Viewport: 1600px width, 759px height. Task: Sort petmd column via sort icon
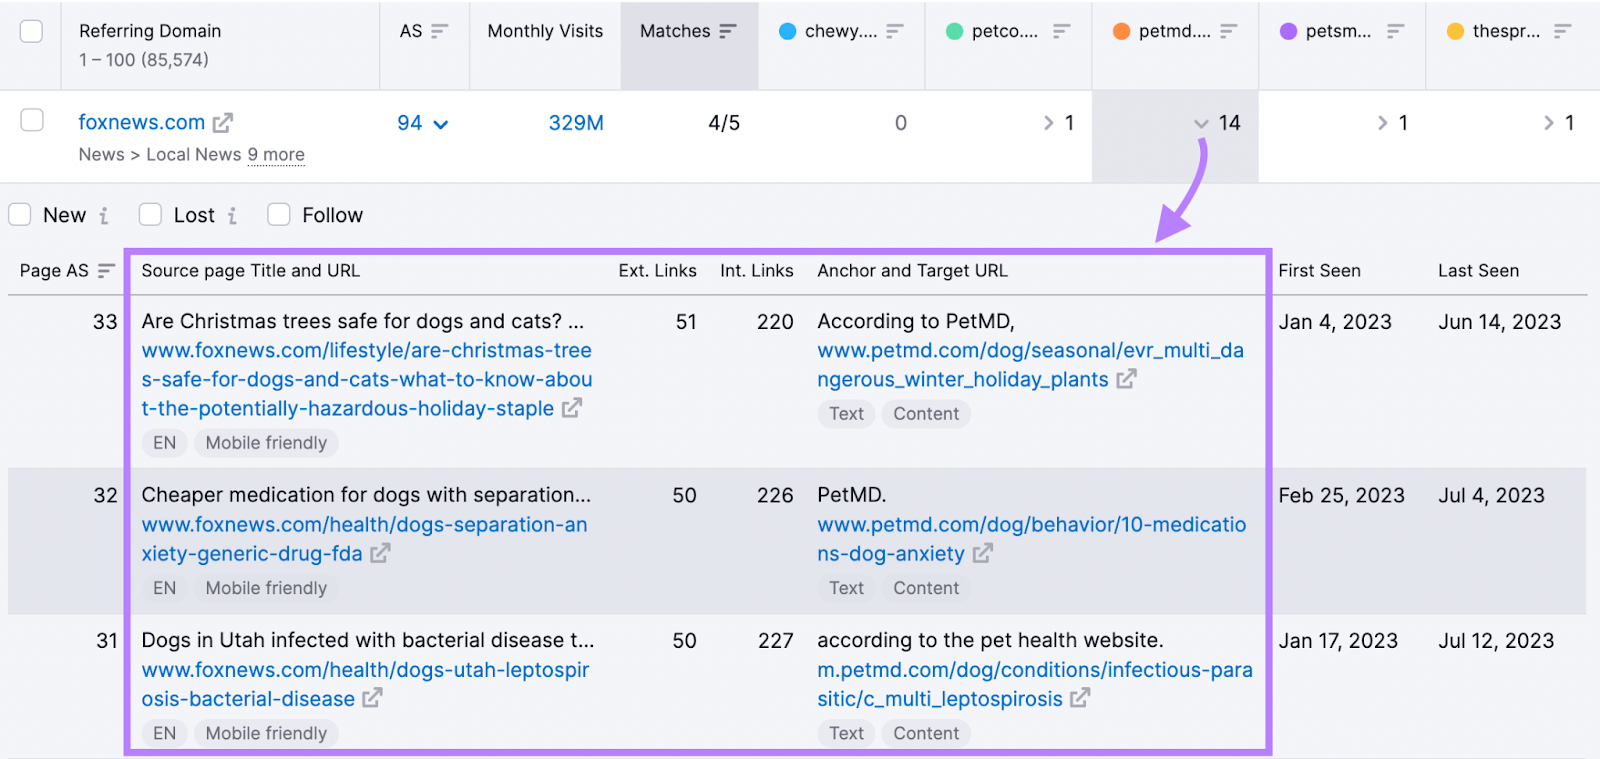coord(1229,31)
